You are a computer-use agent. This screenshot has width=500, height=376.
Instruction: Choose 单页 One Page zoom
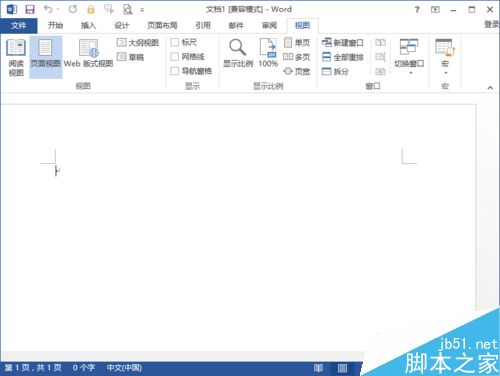[297, 43]
